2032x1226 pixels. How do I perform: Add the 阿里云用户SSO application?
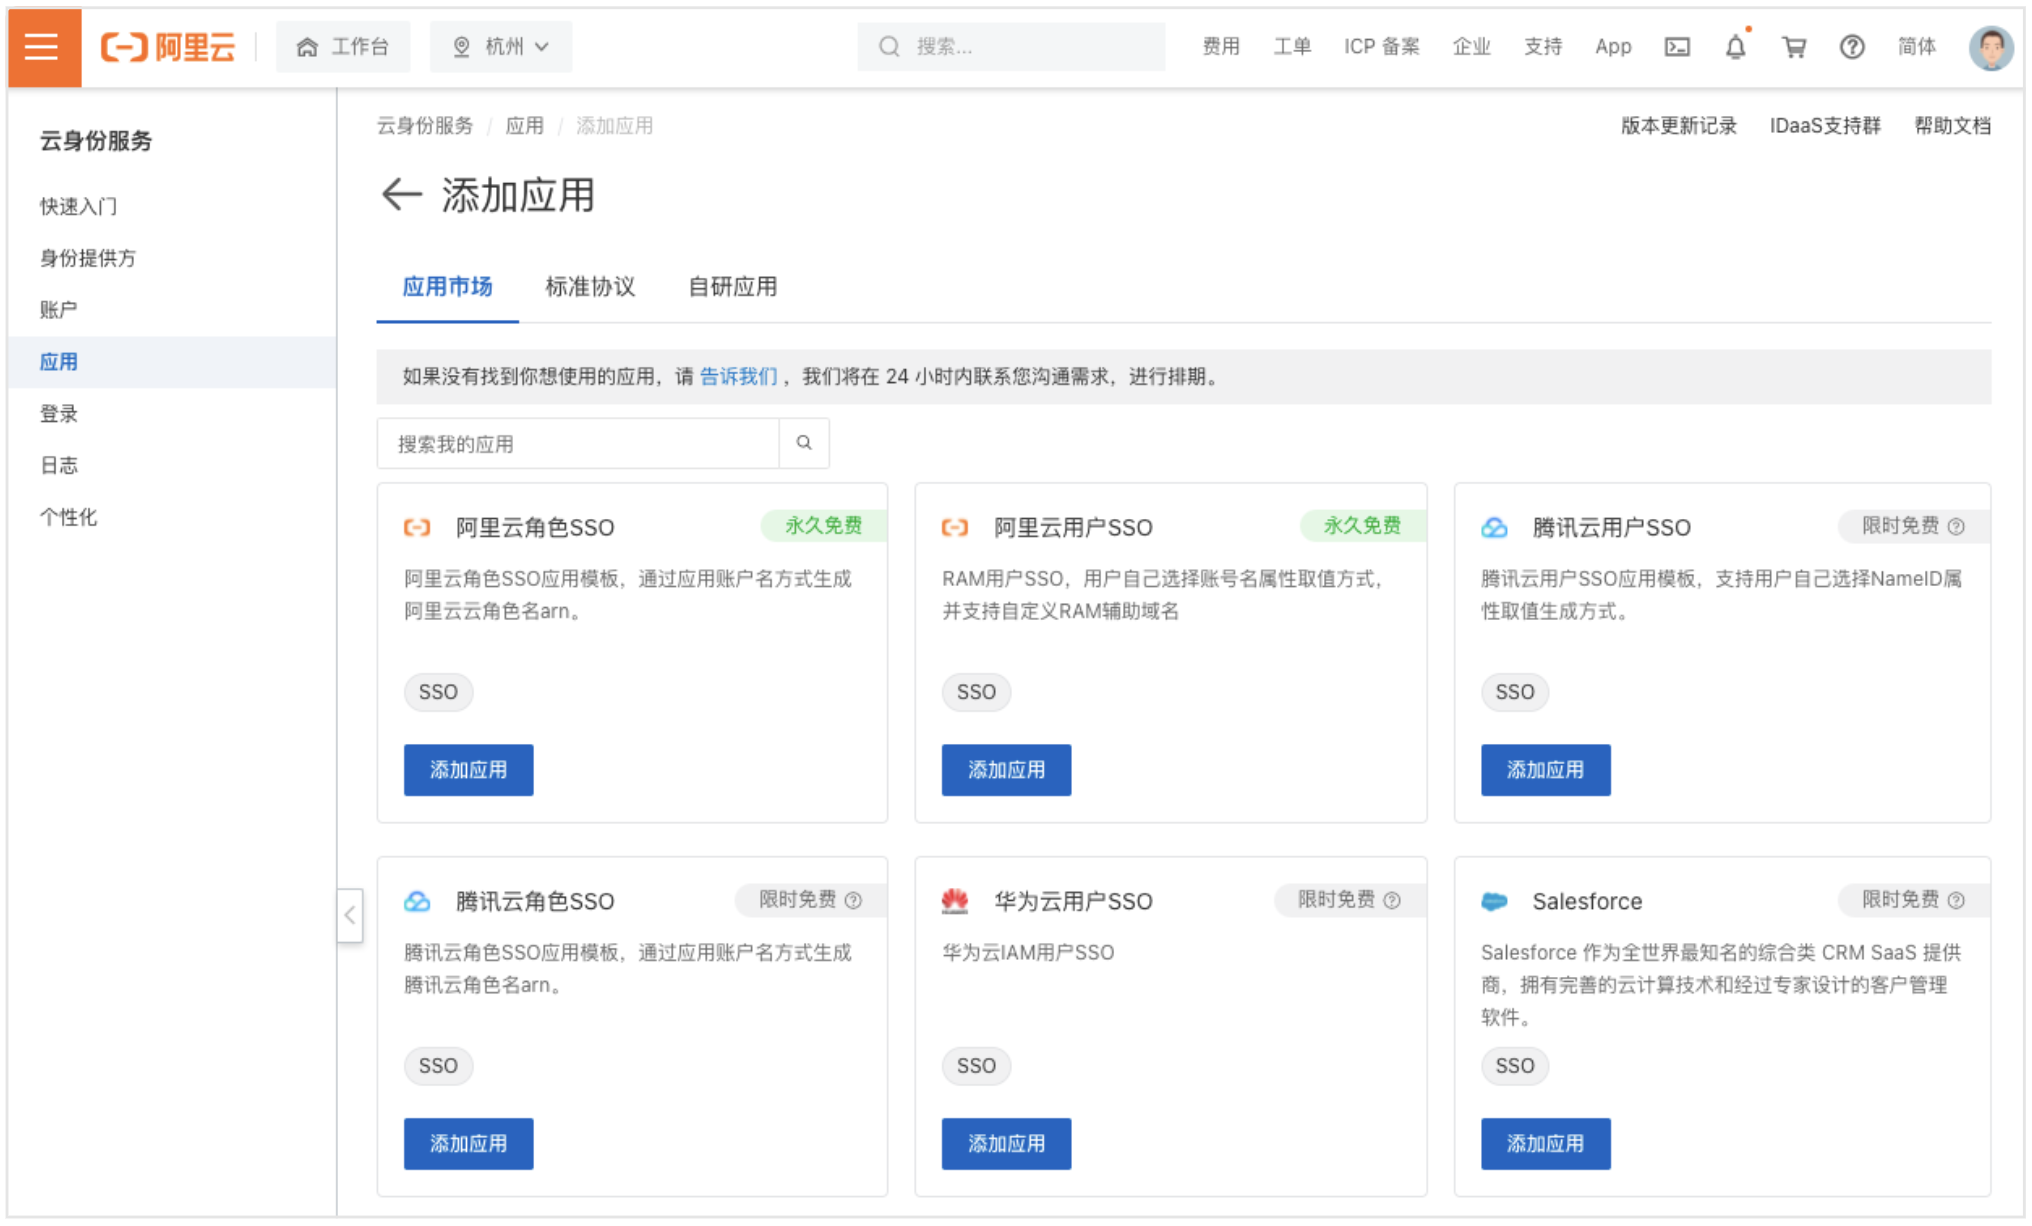pos(1006,770)
